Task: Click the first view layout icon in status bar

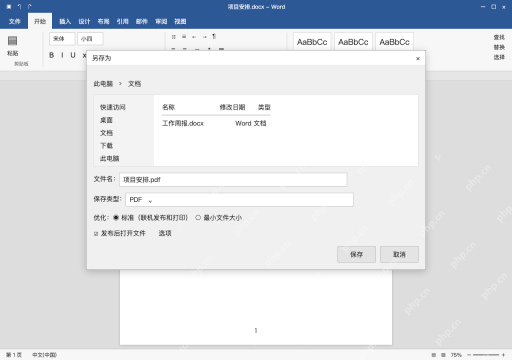Action: click(x=434, y=355)
